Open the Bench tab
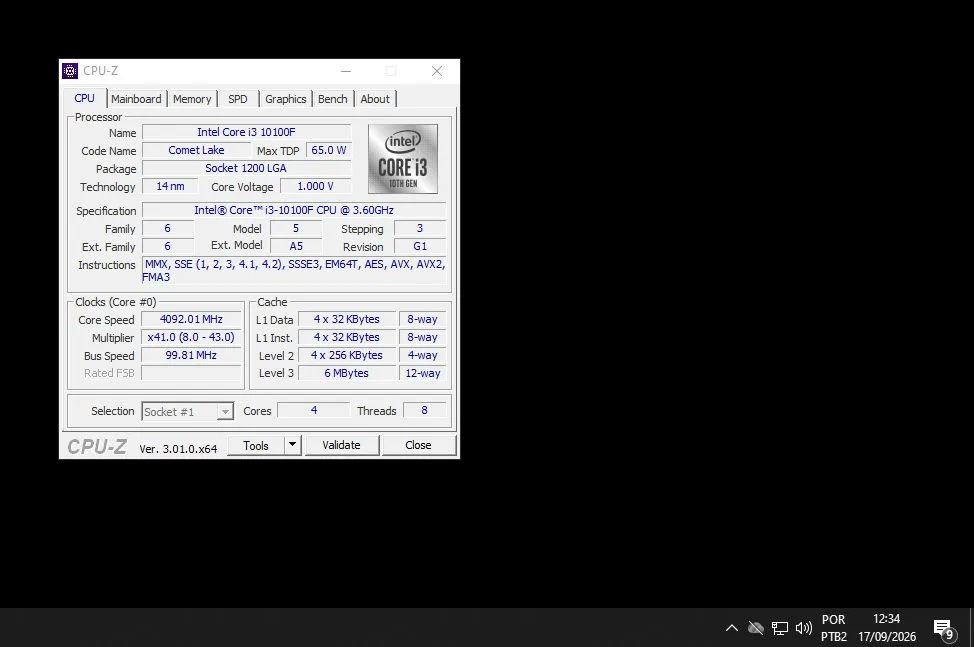 [332, 99]
